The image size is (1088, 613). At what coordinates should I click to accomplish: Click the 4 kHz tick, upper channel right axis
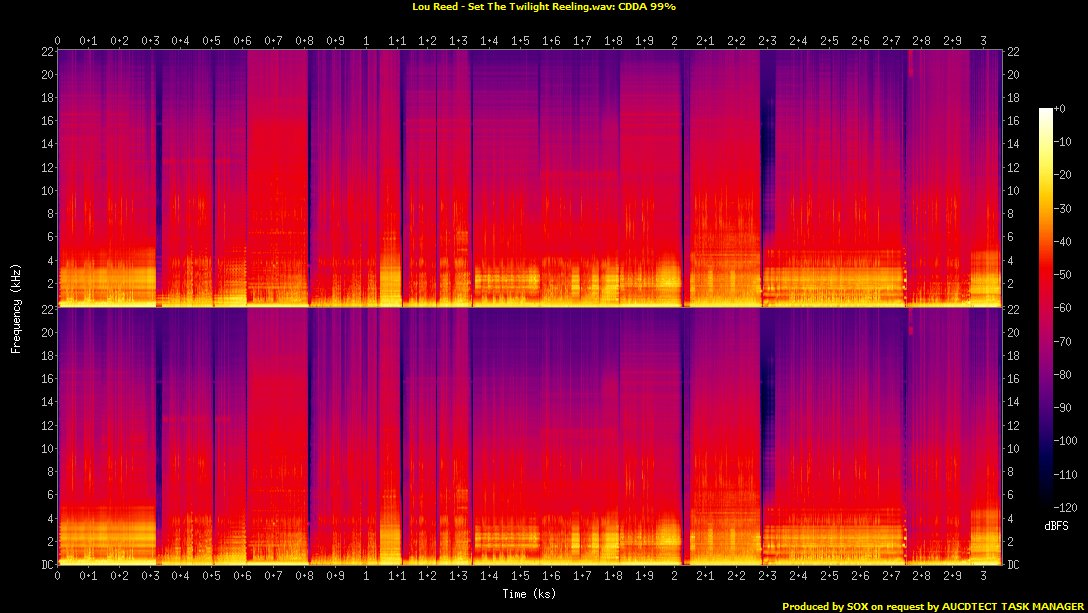pyautogui.click(x=1010, y=260)
